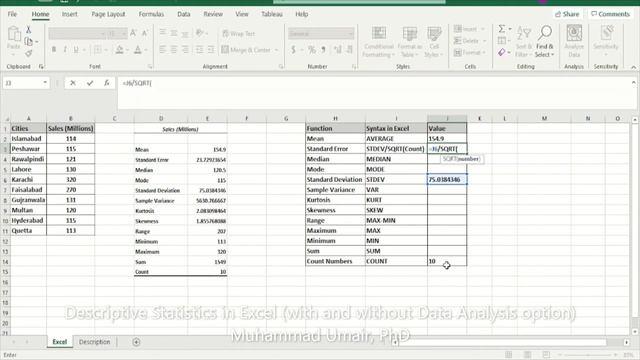The width and height of the screenshot is (640, 360).
Task: Click the Decrease Indent icon
Action: point(199,50)
